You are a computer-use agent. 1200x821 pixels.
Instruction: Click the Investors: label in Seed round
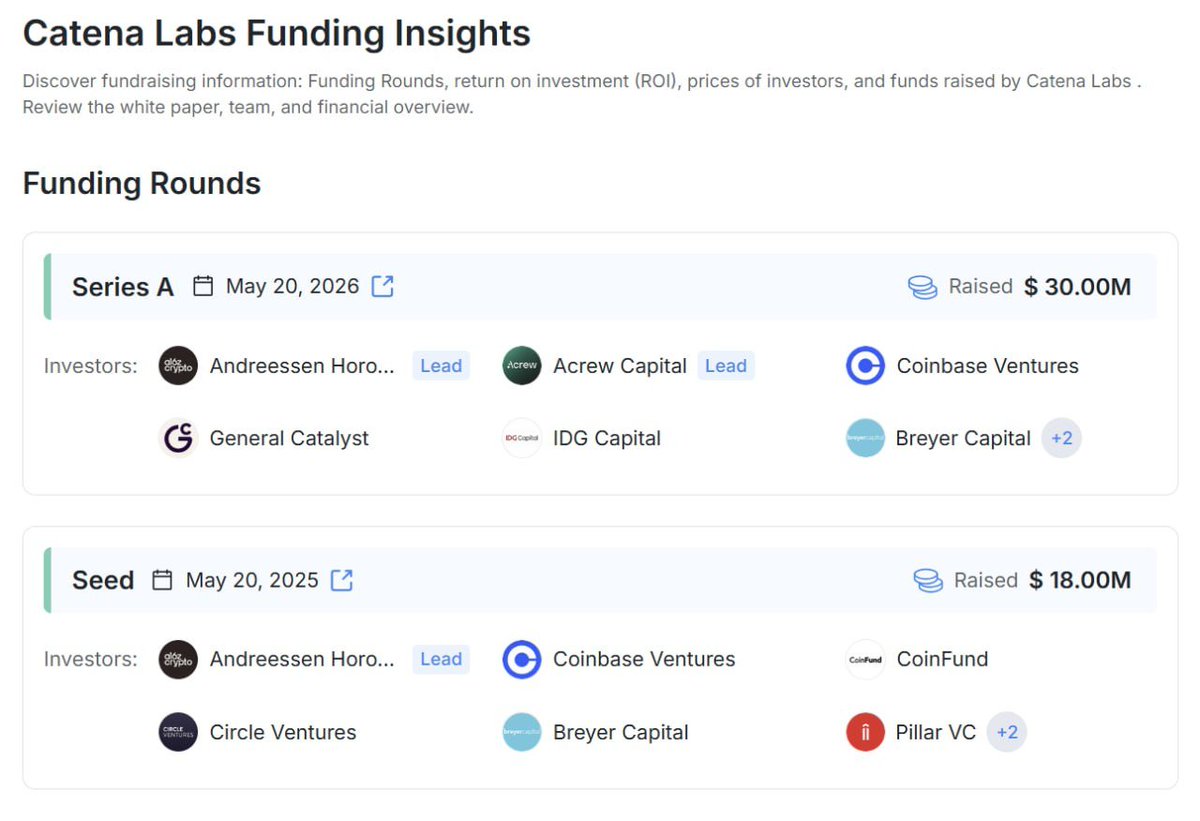pyautogui.click(x=91, y=659)
